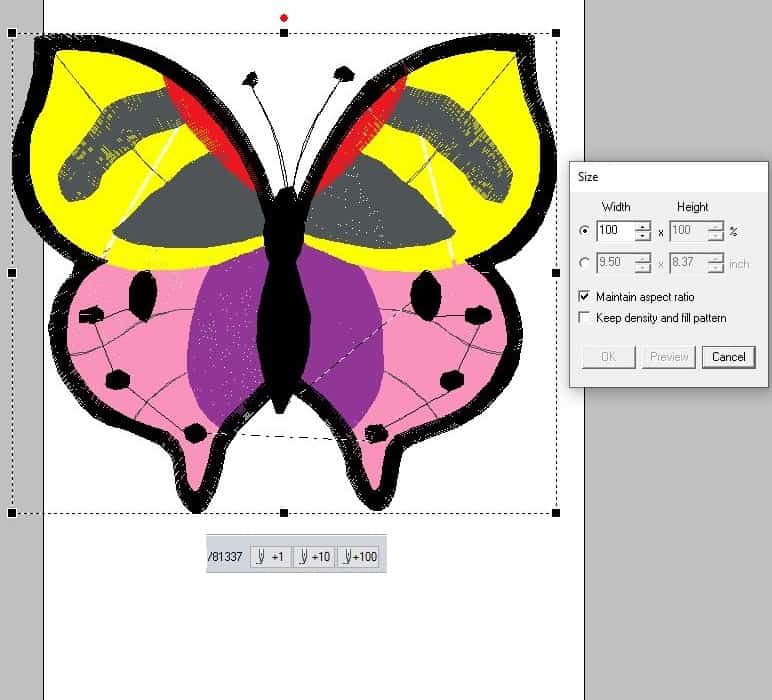Click the height inch field showing 8.37
The image size is (772, 700).
point(688,263)
